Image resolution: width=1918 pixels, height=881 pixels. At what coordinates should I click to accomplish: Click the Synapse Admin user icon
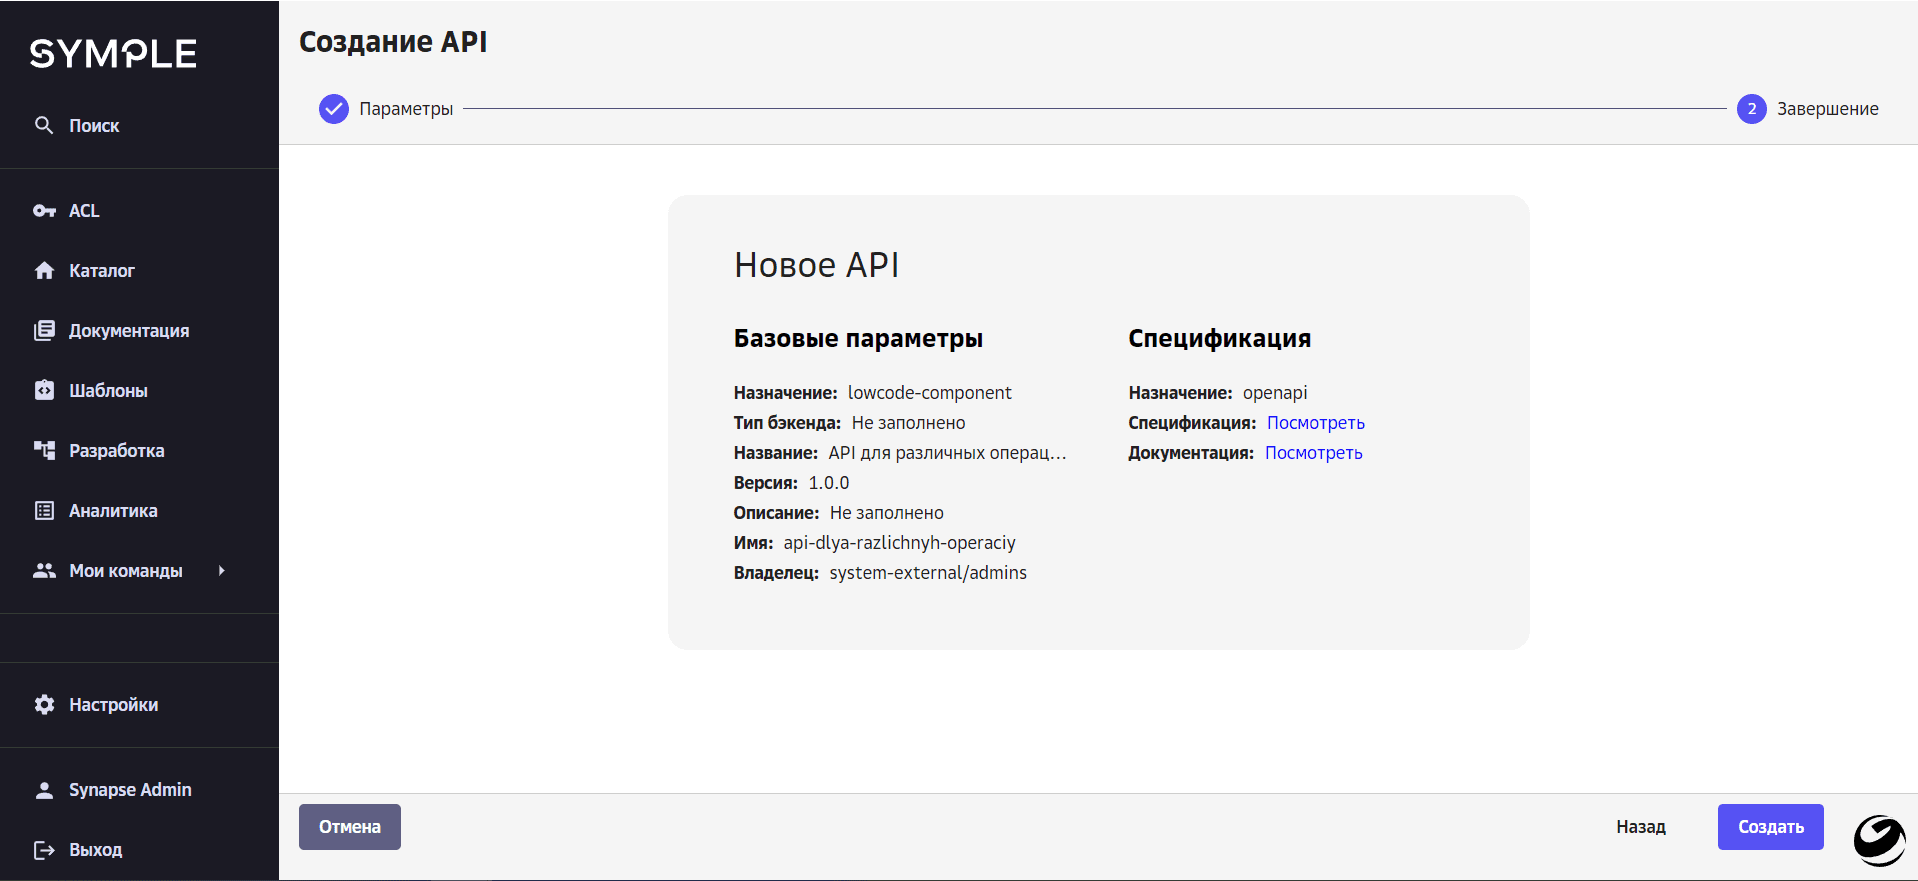pyautogui.click(x=44, y=790)
